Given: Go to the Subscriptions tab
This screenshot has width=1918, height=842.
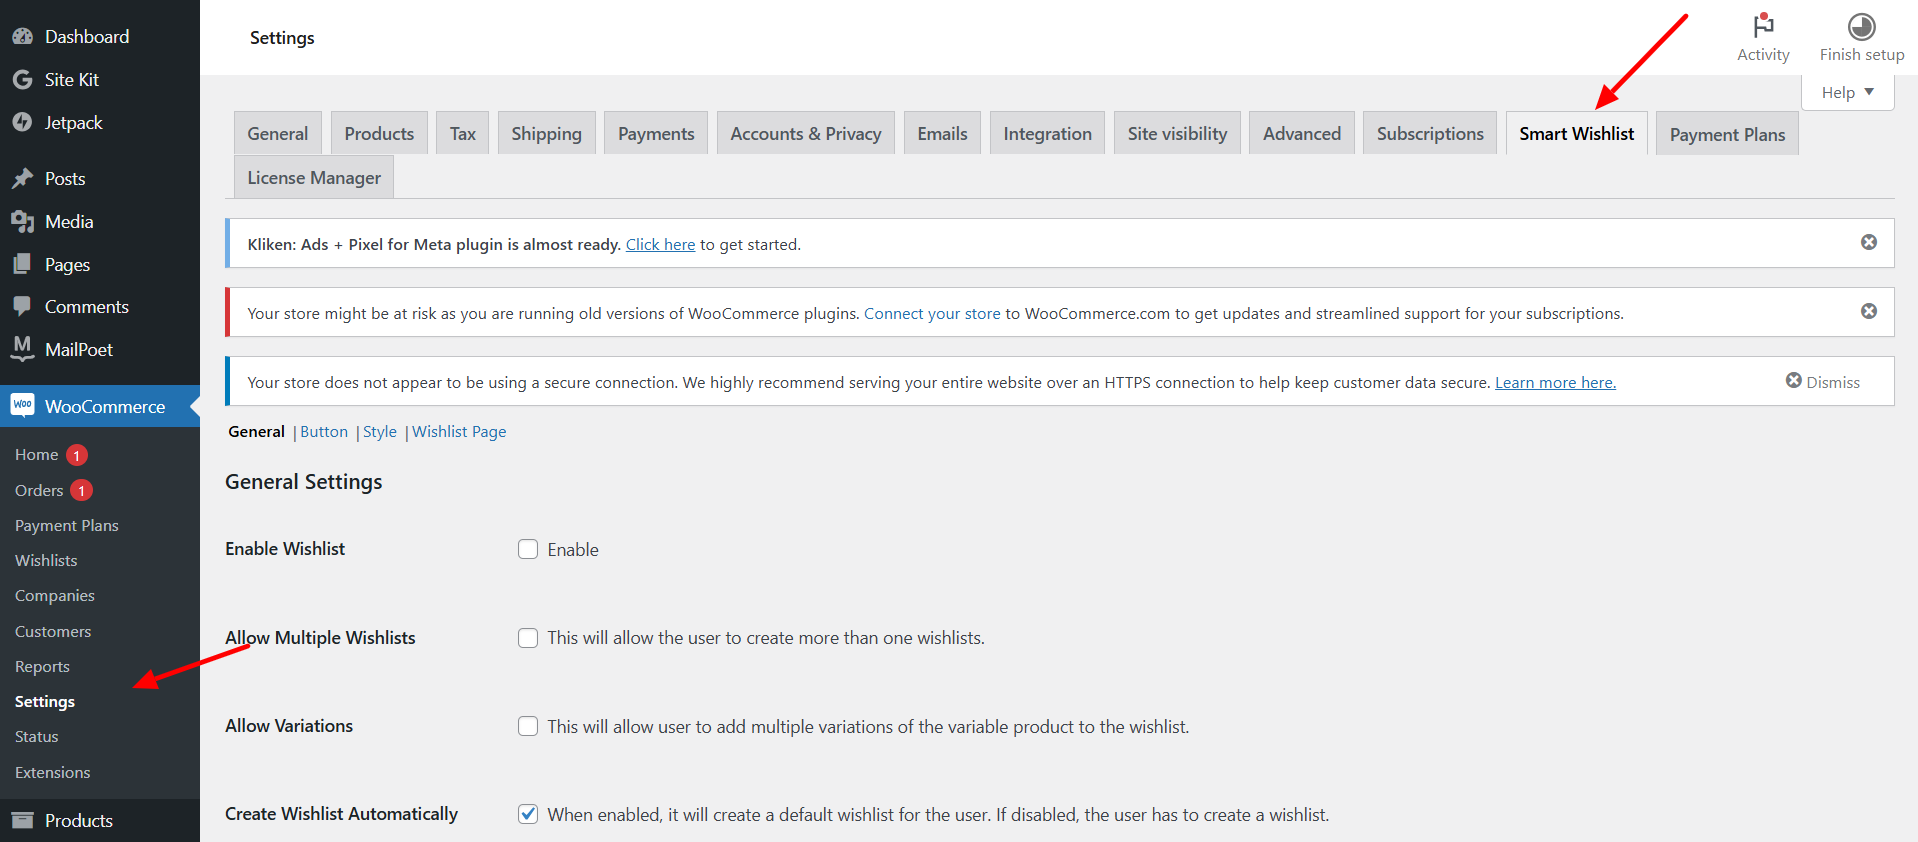Looking at the screenshot, I should [x=1430, y=133].
